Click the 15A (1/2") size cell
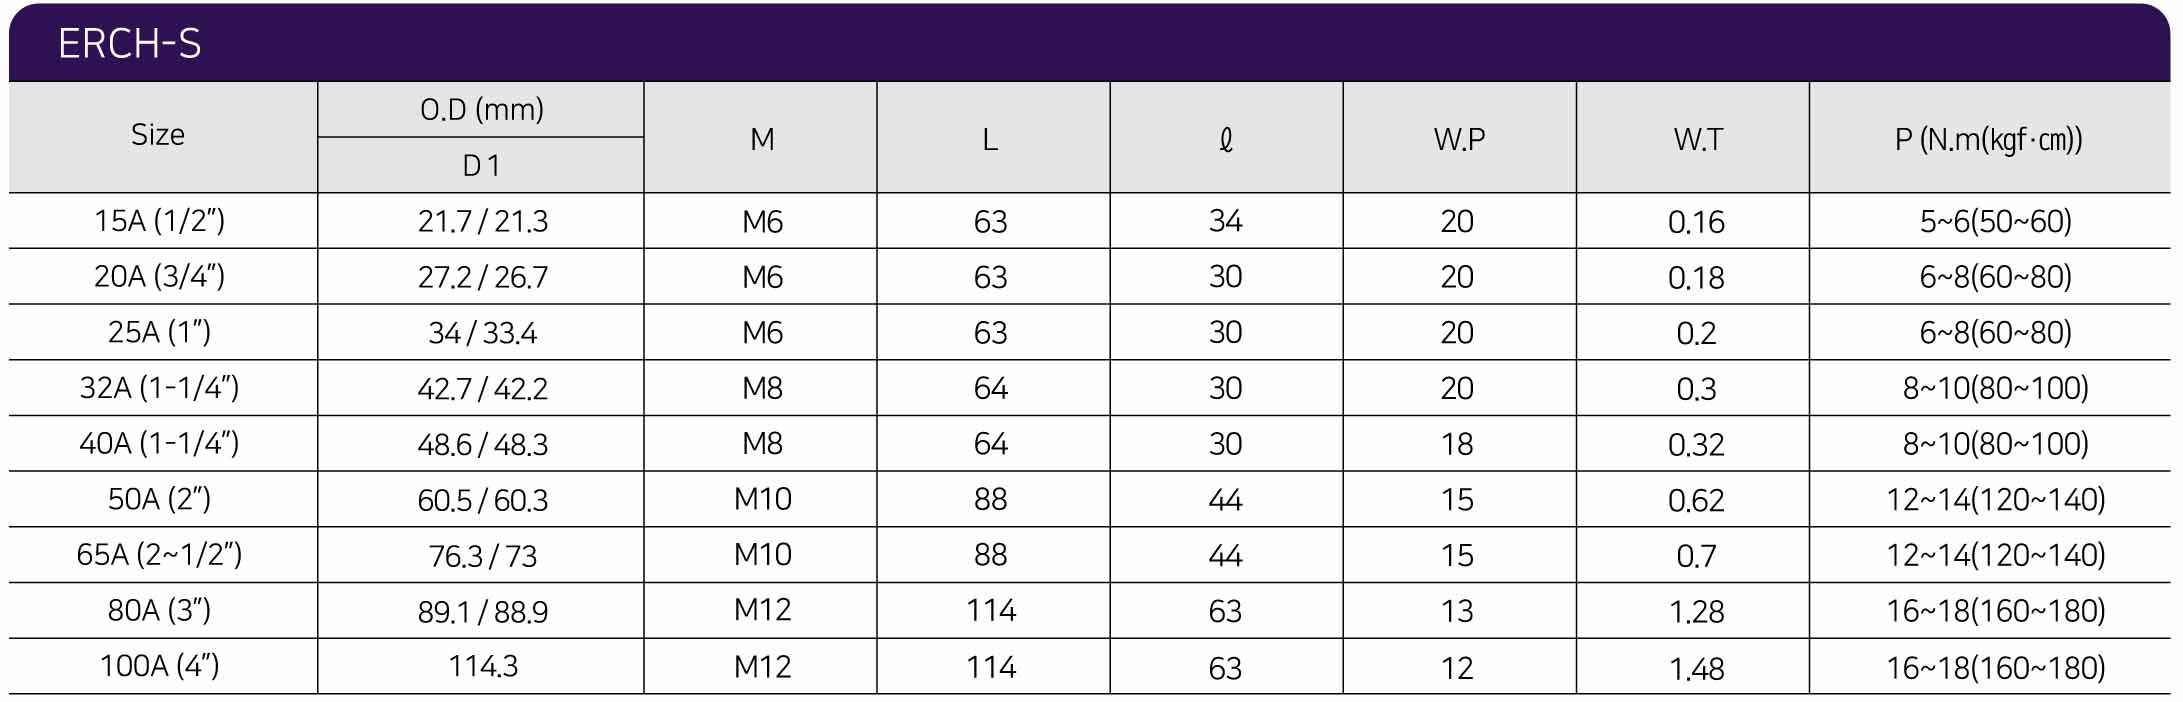Screen dimensions: 2183x702 (159, 221)
